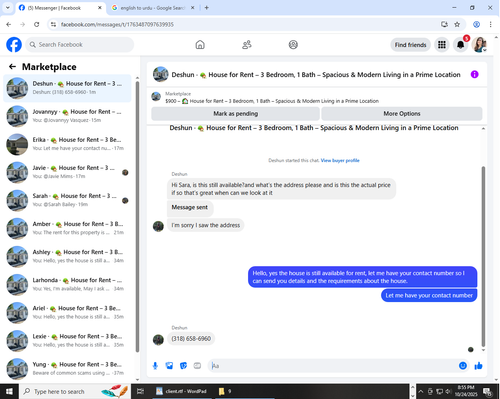Open the account profile picture menu
Image resolution: width=500 pixels, height=399 pixels.
pos(479,45)
